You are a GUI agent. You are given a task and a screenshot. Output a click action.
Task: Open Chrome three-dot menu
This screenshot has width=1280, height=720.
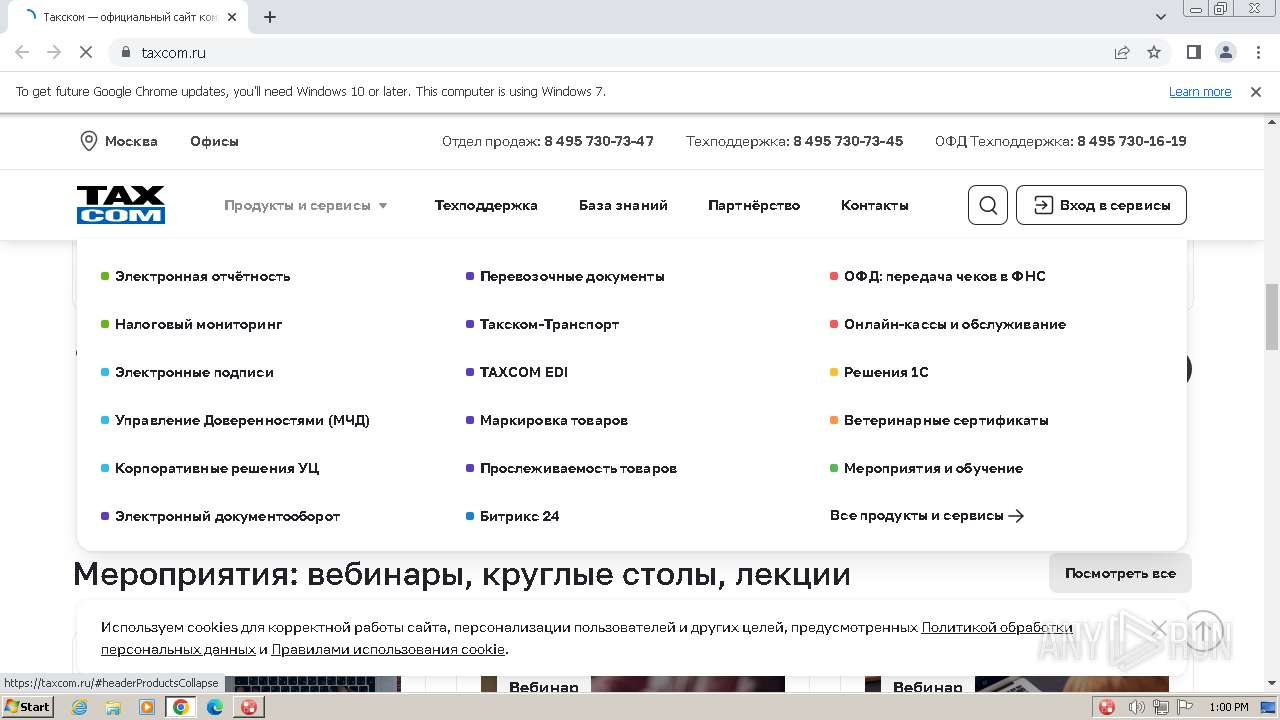(1257, 52)
